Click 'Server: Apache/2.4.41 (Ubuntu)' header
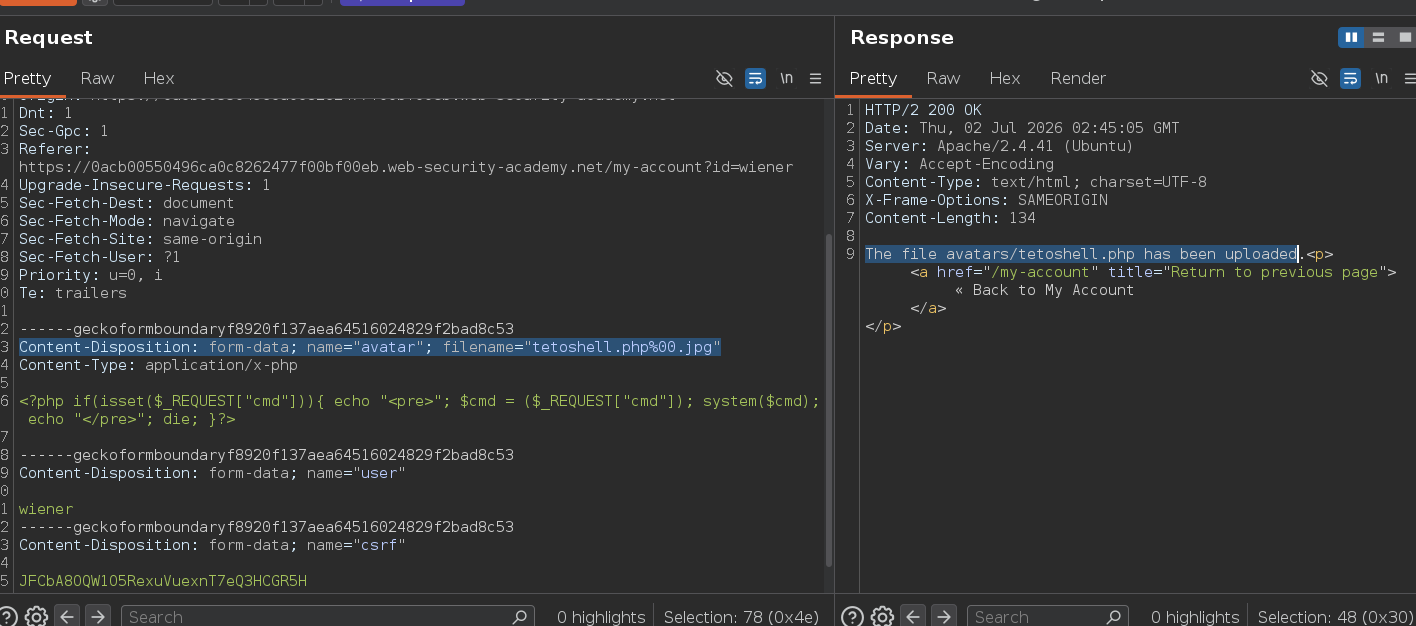 999,146
